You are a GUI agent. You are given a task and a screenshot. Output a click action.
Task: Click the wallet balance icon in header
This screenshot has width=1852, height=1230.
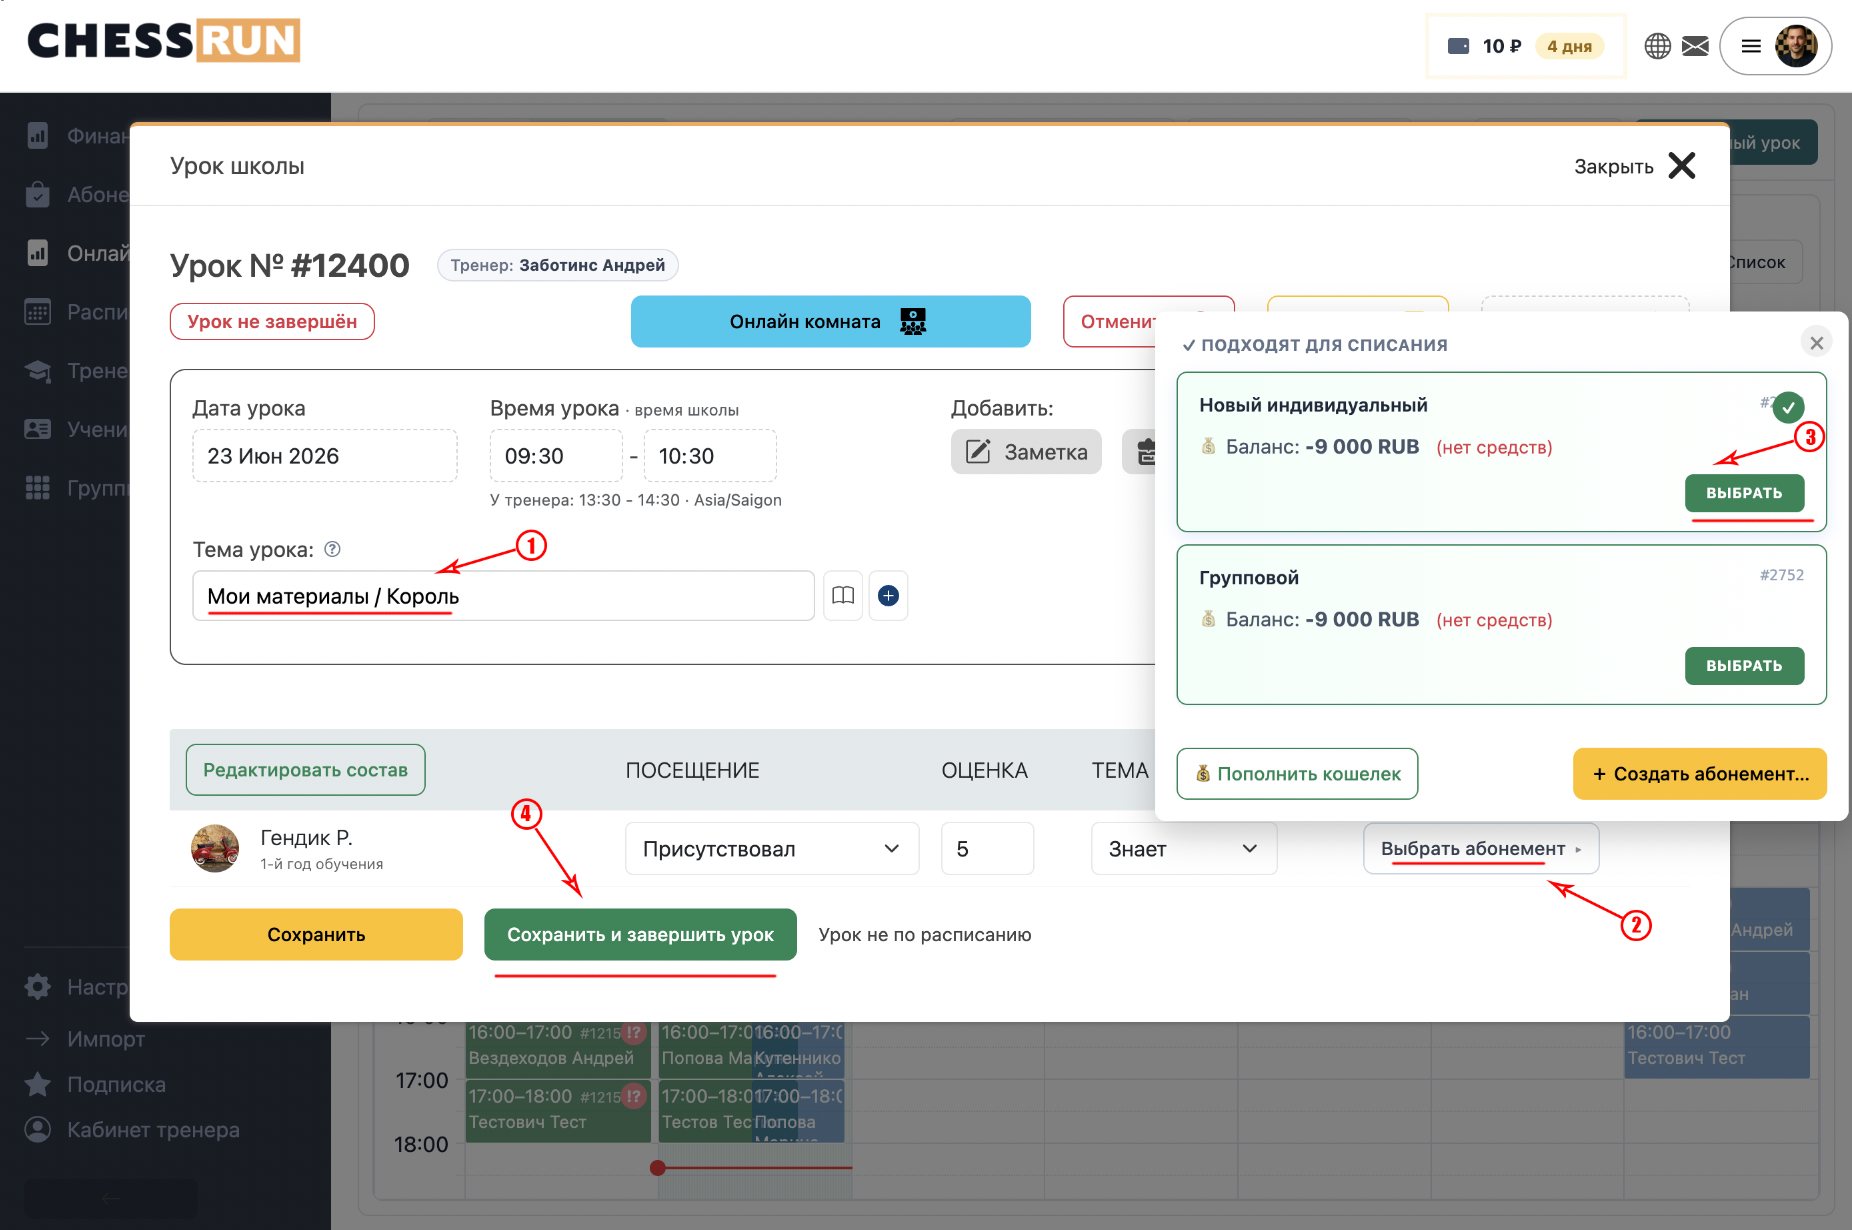point(1459,46)
